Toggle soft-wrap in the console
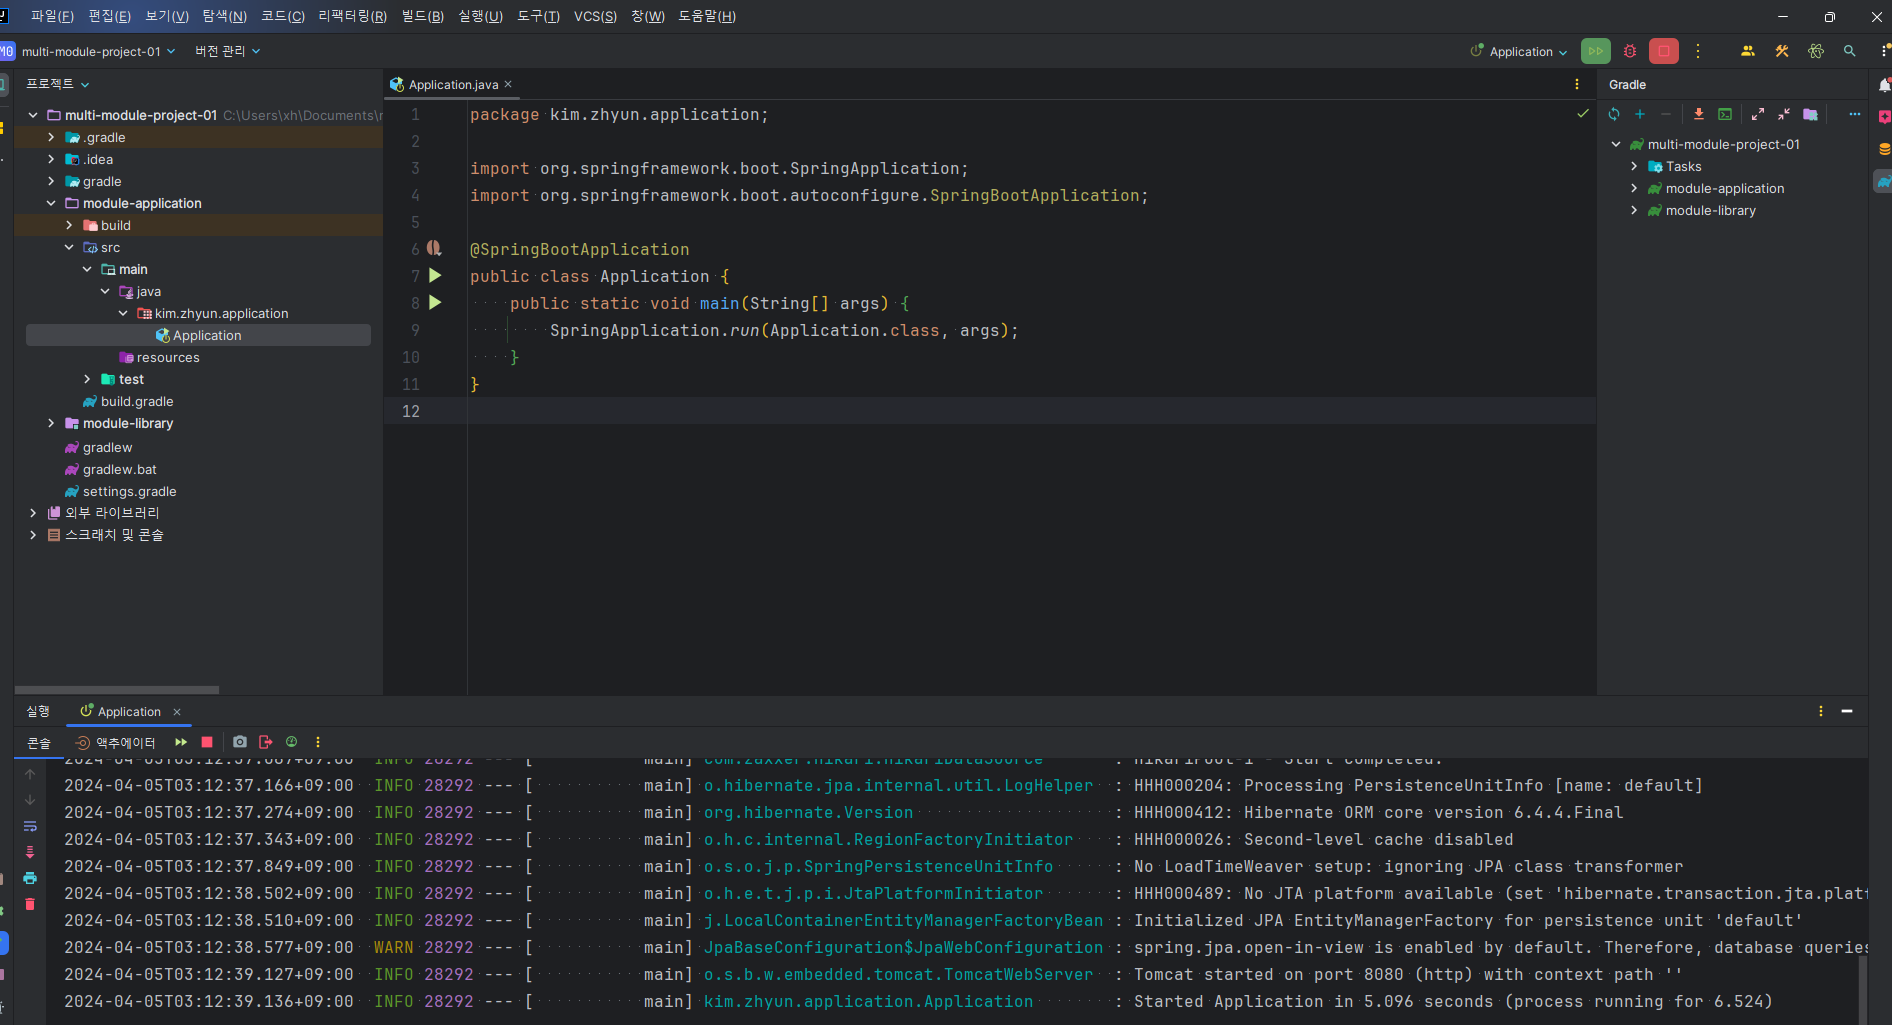The image size is (1892, 1025). coord(30,826)
